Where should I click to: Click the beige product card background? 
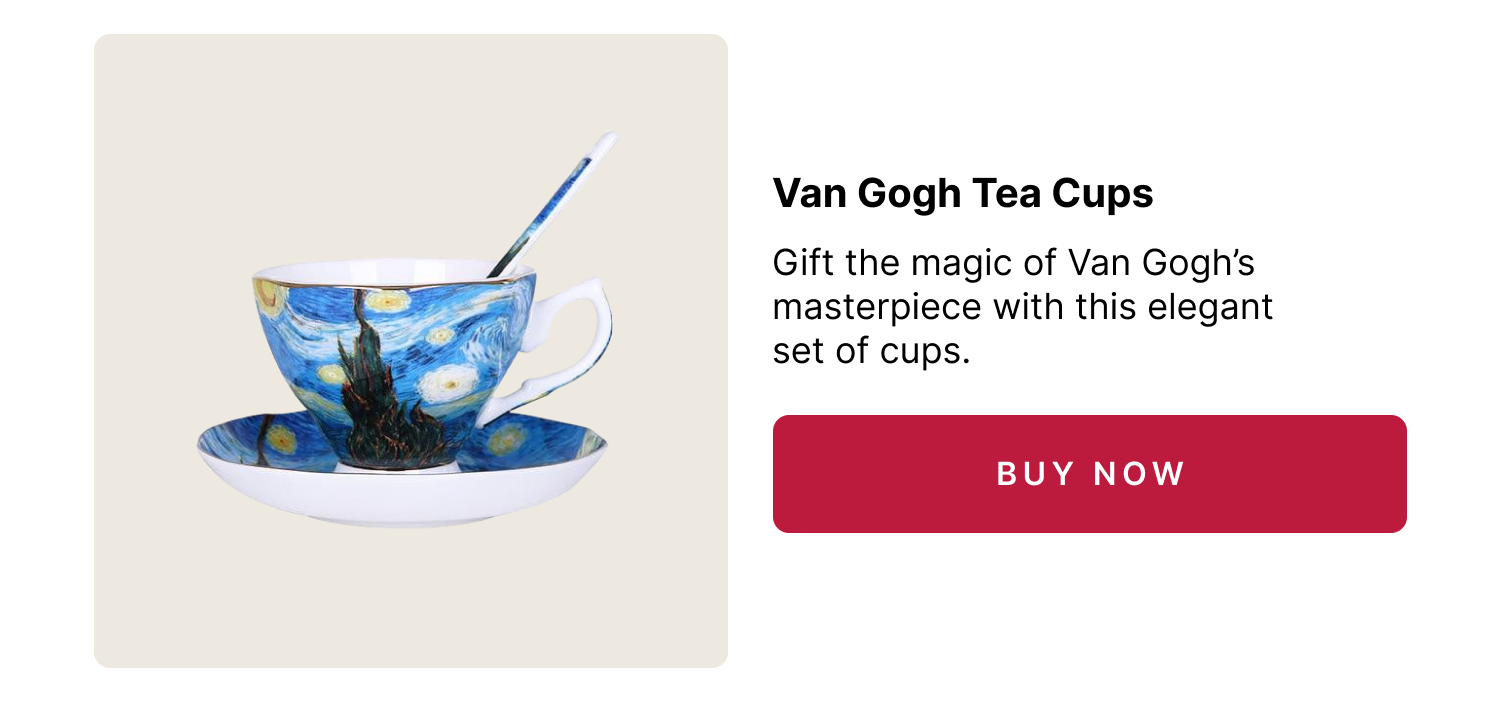coord(411,600)
